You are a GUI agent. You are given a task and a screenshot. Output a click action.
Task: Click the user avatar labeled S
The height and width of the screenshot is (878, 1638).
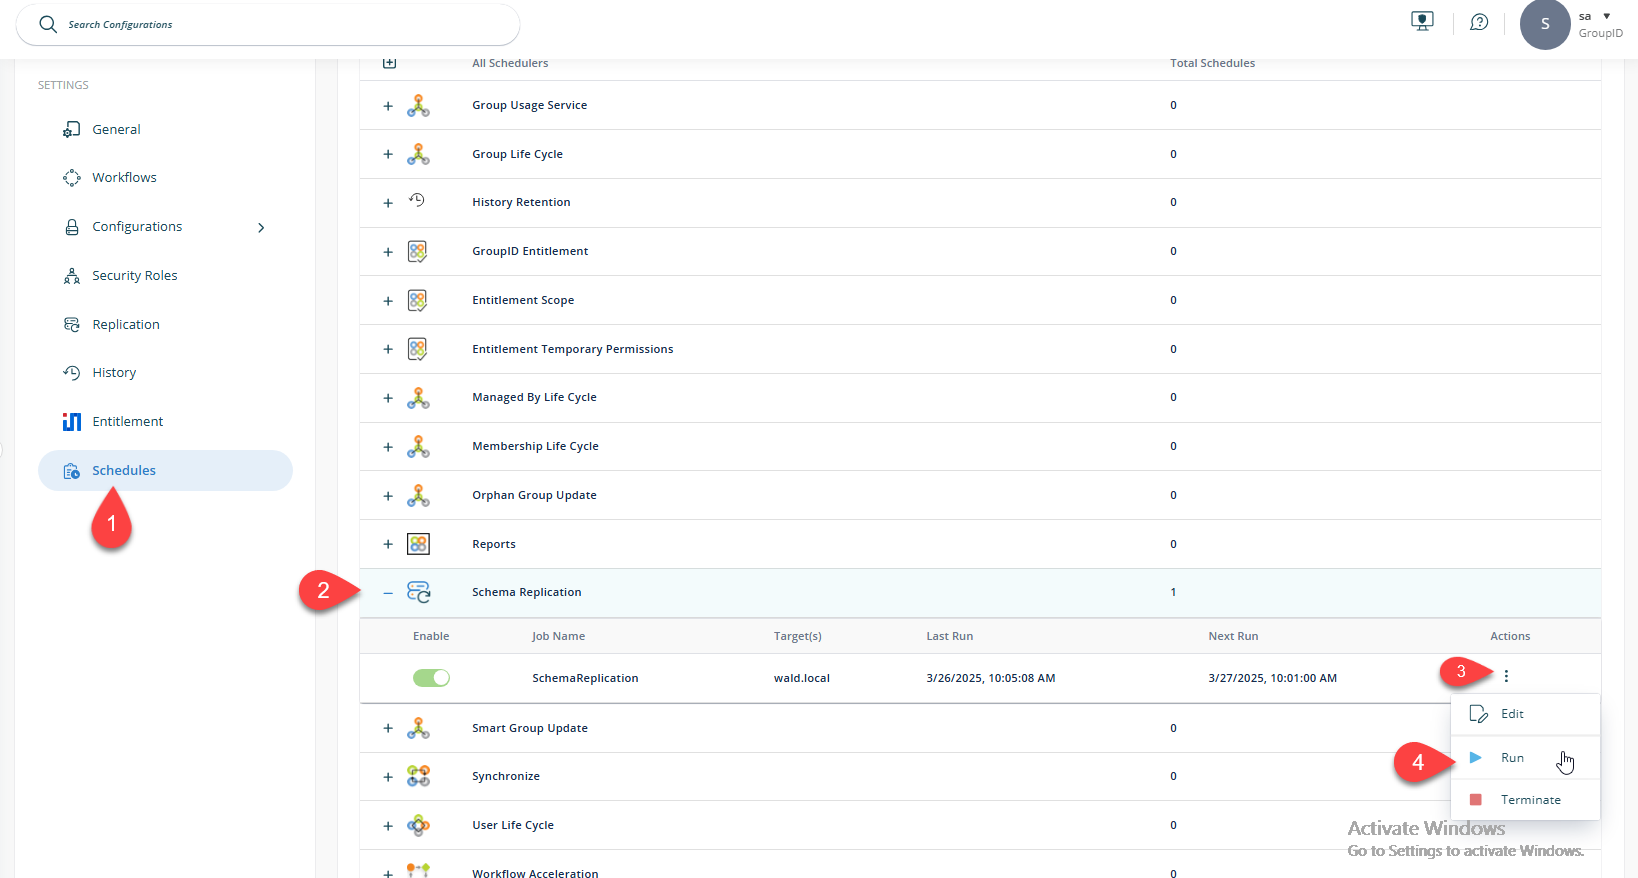[1545, 24]
